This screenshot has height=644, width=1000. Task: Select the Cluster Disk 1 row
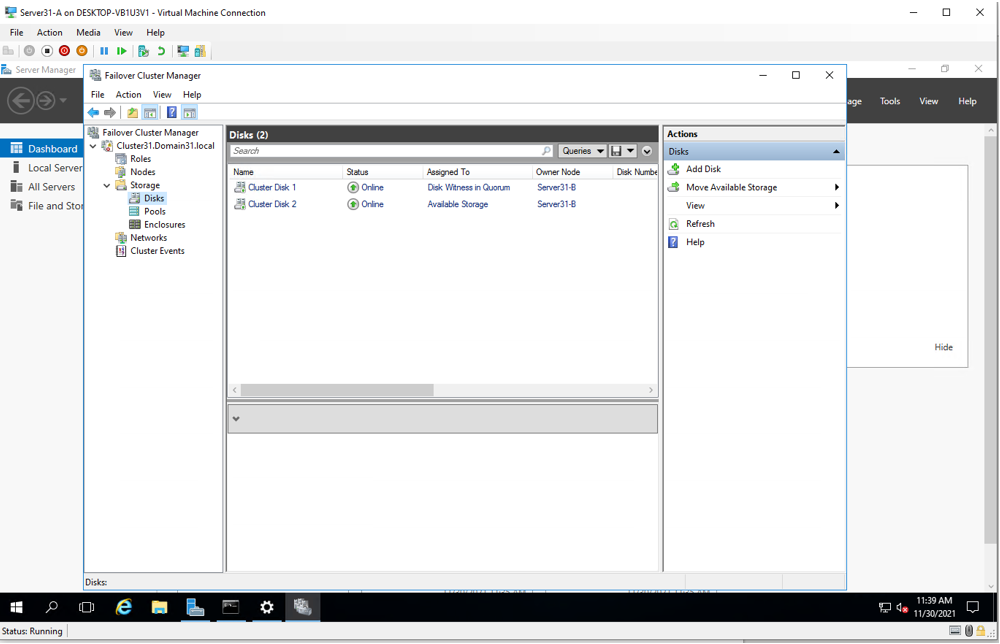tap(443, 187)
